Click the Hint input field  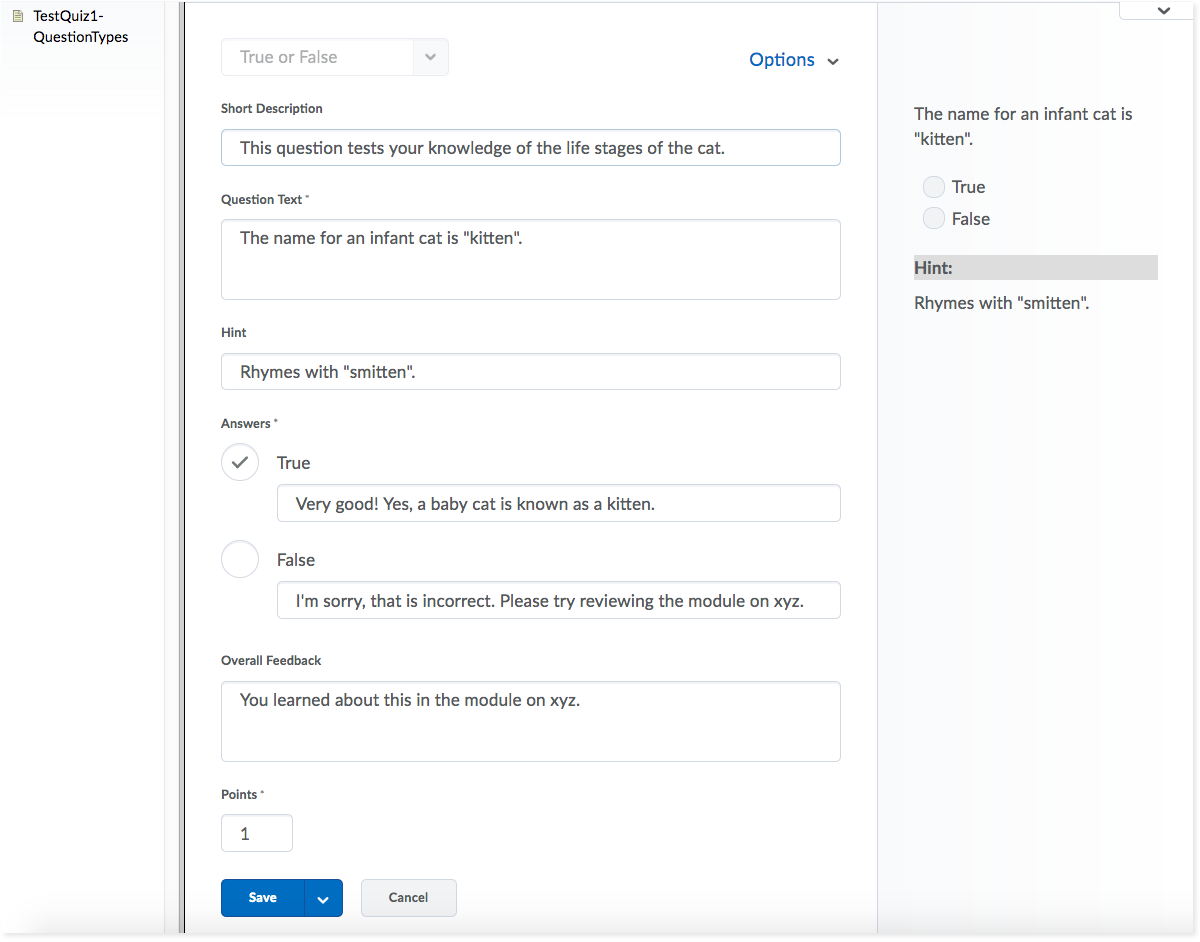[530, 372]
